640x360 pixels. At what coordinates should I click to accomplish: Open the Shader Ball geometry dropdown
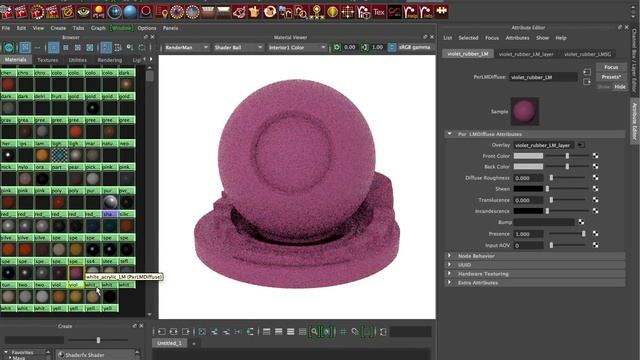[238, 47]
